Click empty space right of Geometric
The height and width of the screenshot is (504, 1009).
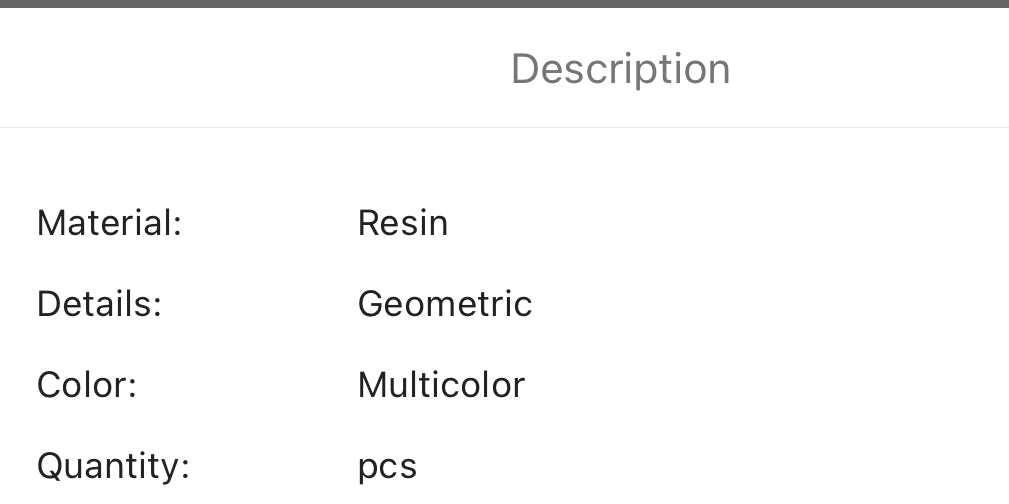point(770,304)
